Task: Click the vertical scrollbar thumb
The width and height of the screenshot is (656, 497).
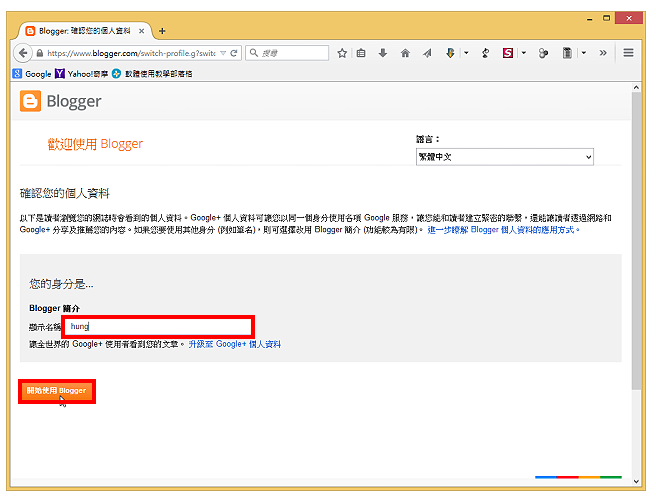Action: click(636, 241)
